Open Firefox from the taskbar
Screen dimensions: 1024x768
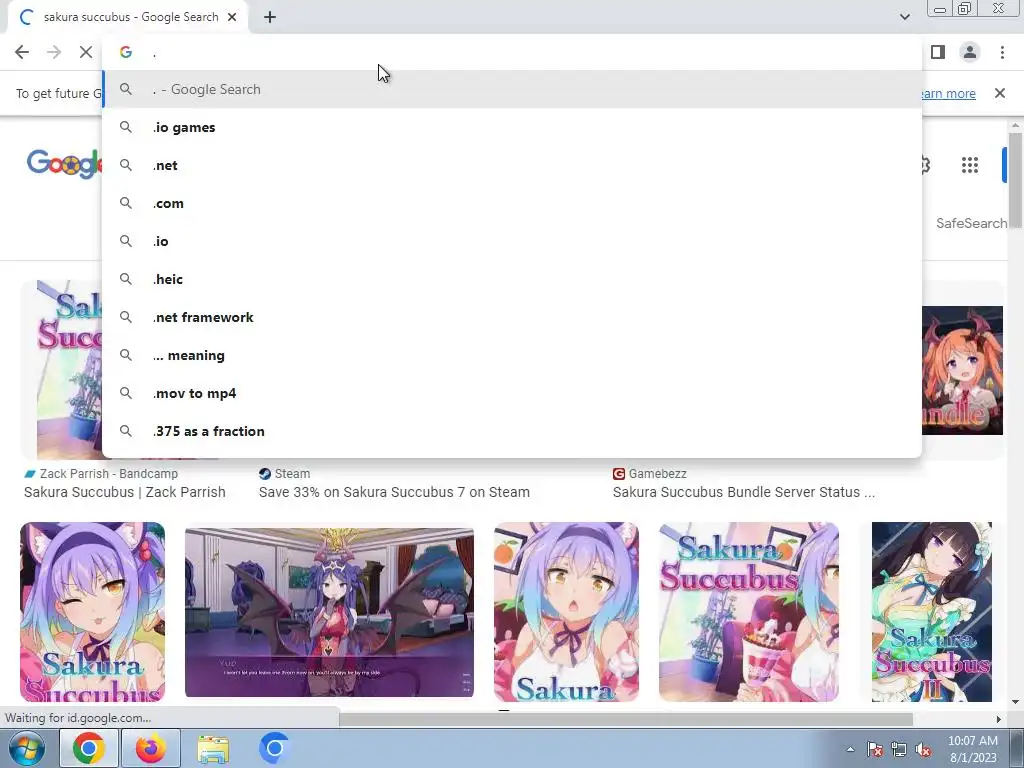pos(150,748)
